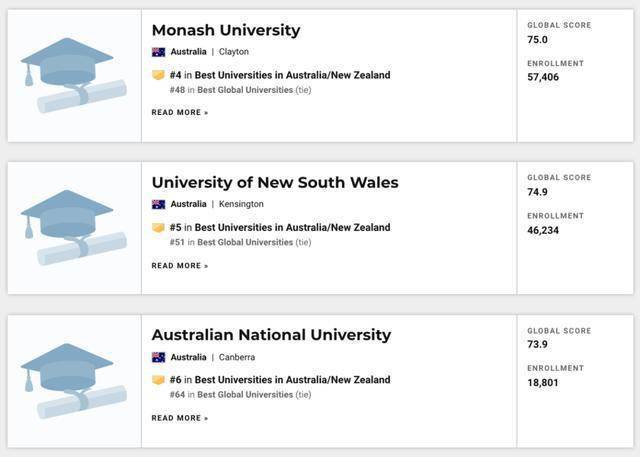Expand Read More under University of New South Wales

(180, 266)
